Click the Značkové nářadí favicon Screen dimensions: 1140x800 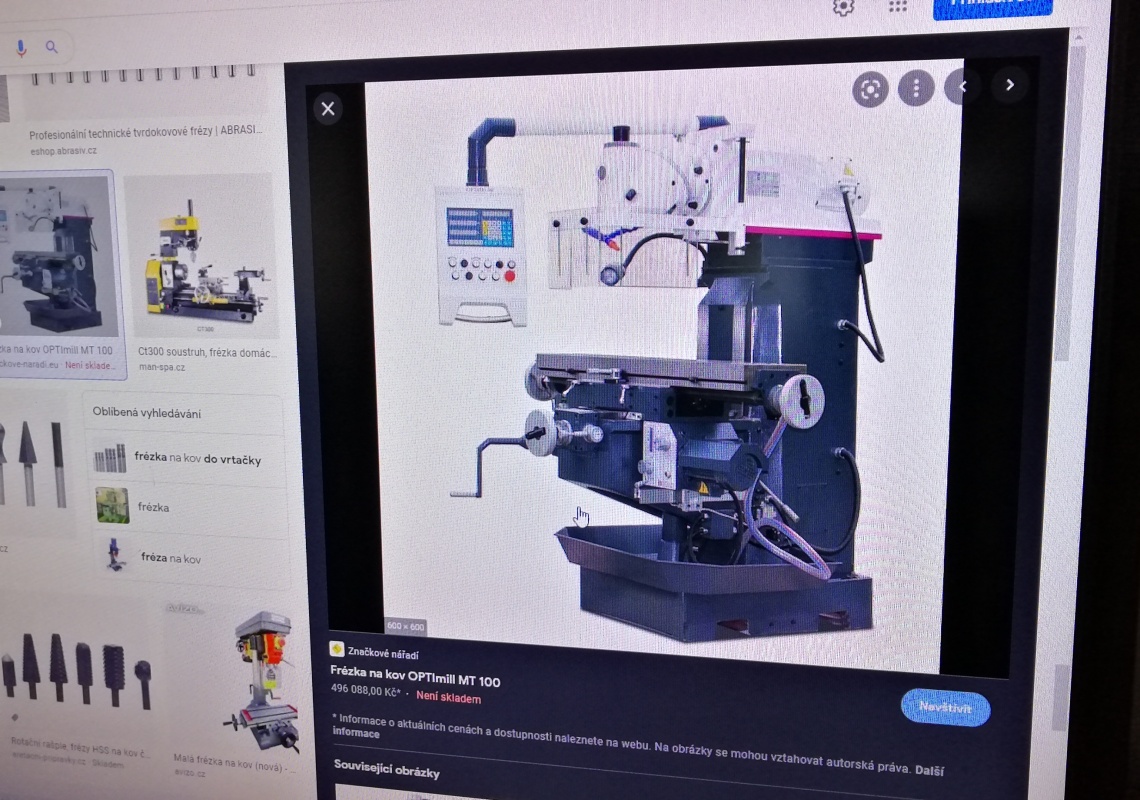coord(337,649)
